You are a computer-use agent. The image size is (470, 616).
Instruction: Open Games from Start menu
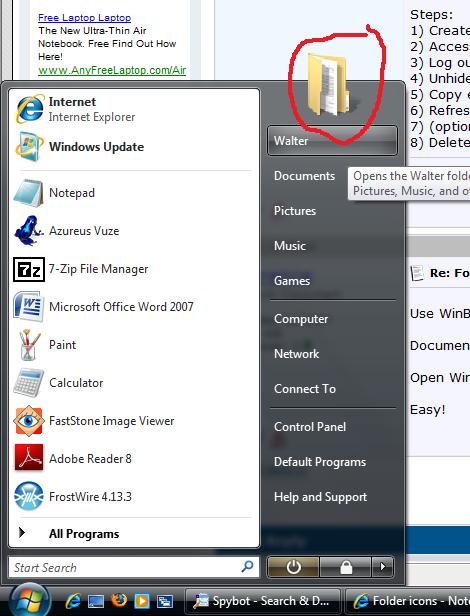(292, 280)
